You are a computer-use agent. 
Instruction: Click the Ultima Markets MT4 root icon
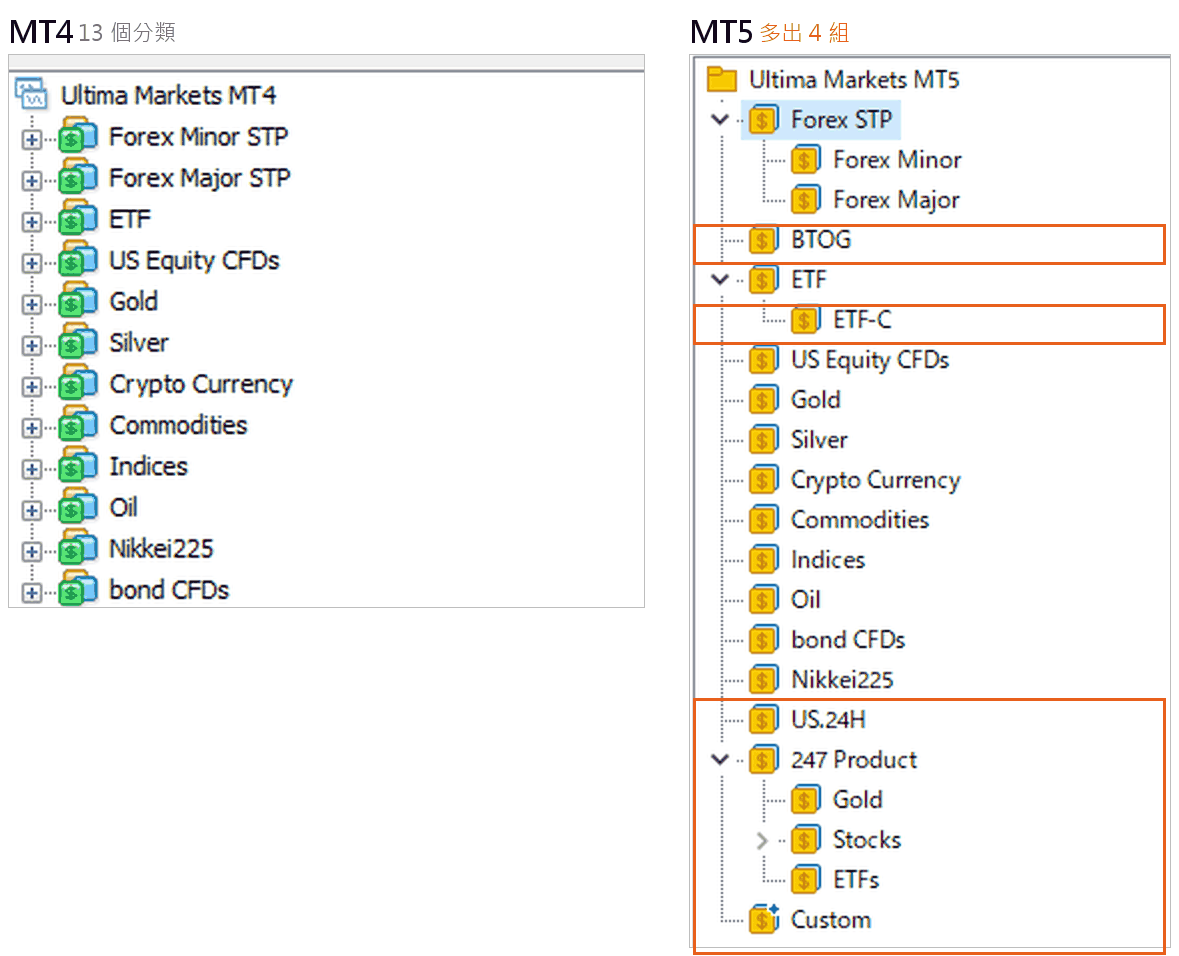(32, 93)
